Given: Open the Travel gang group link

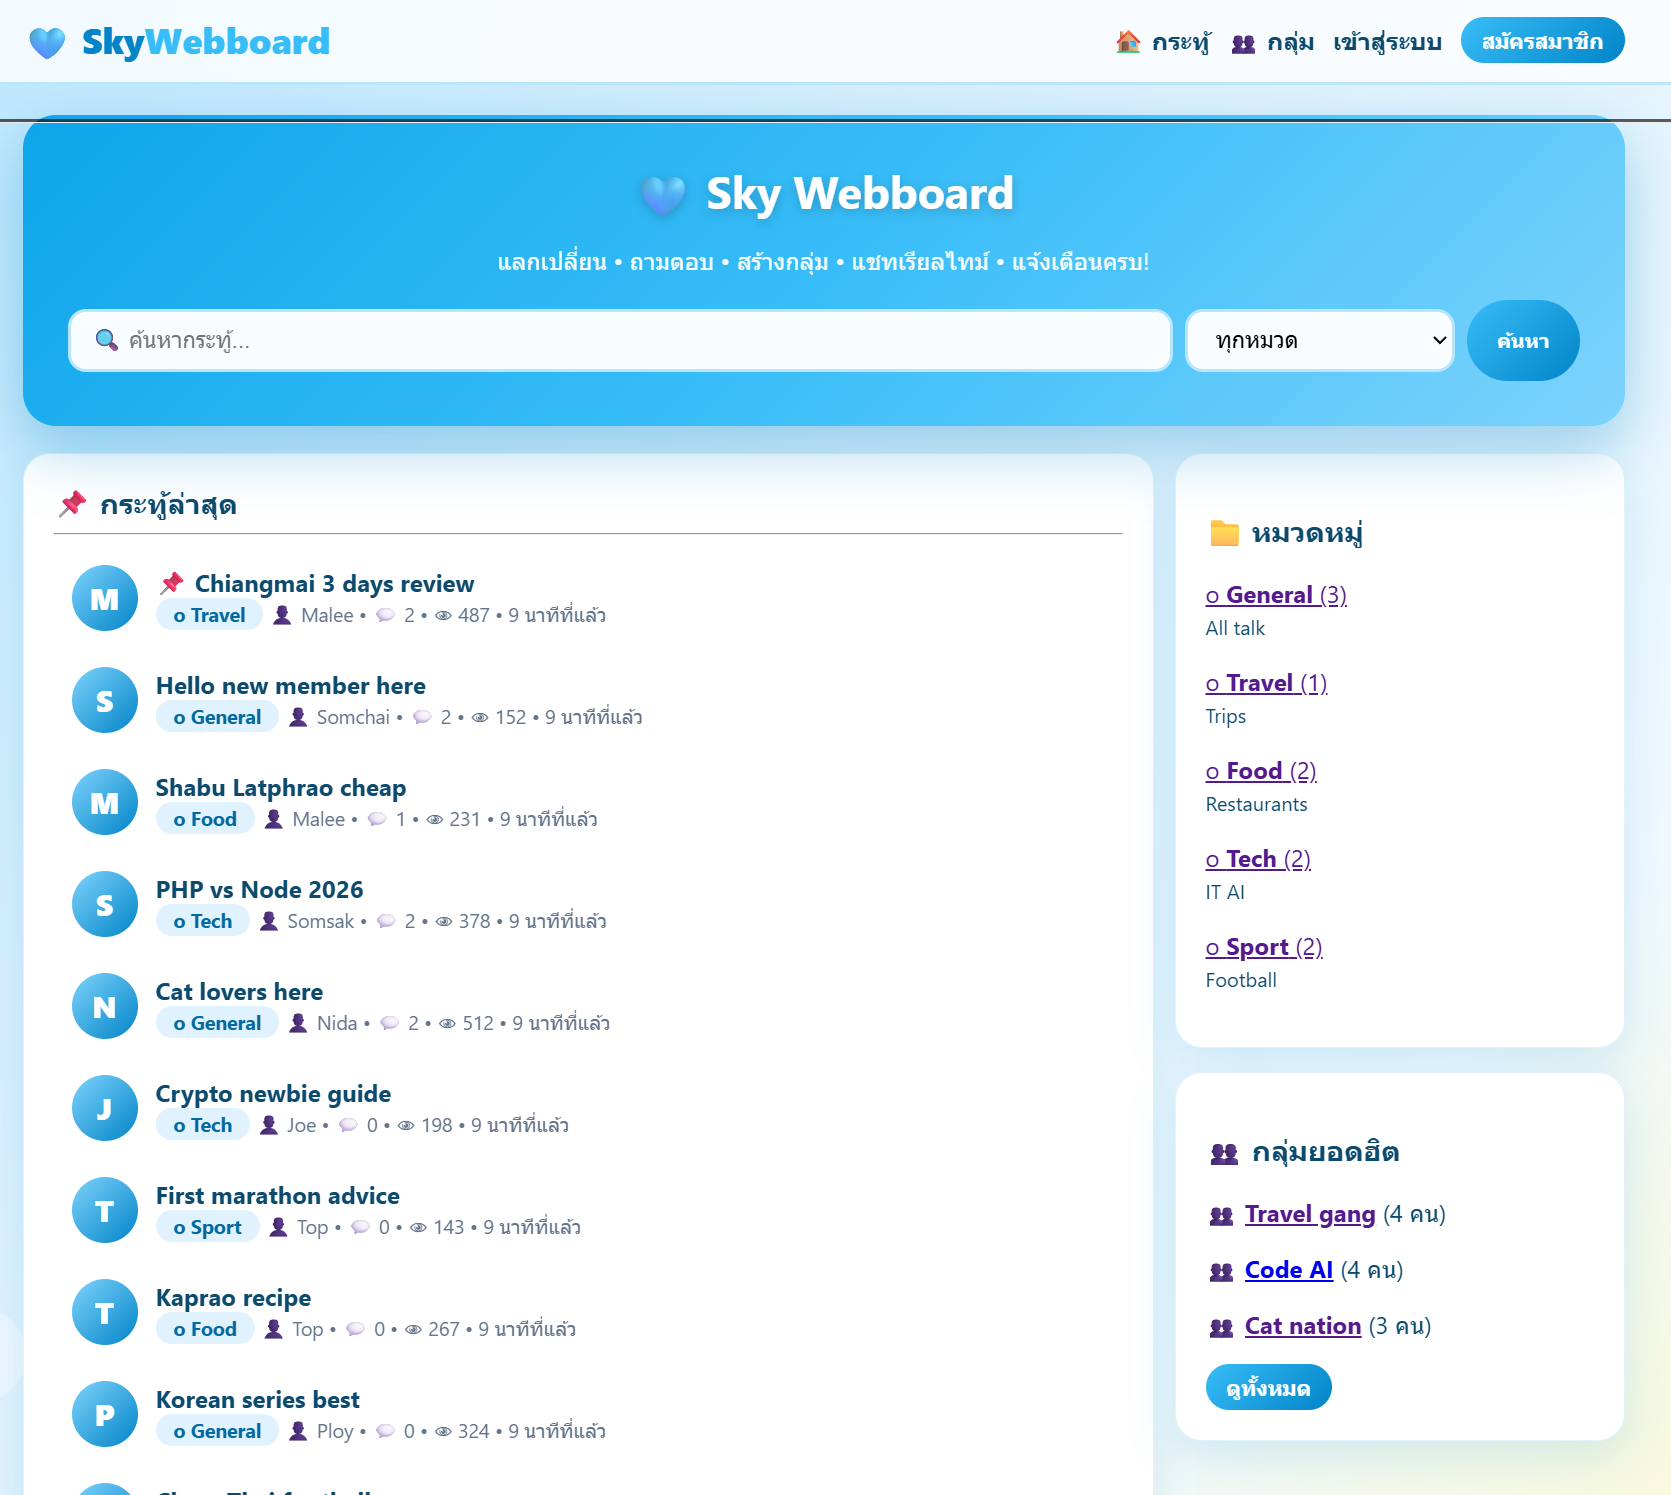Looking at the screenshot, I should (x=1310, y=1214).
